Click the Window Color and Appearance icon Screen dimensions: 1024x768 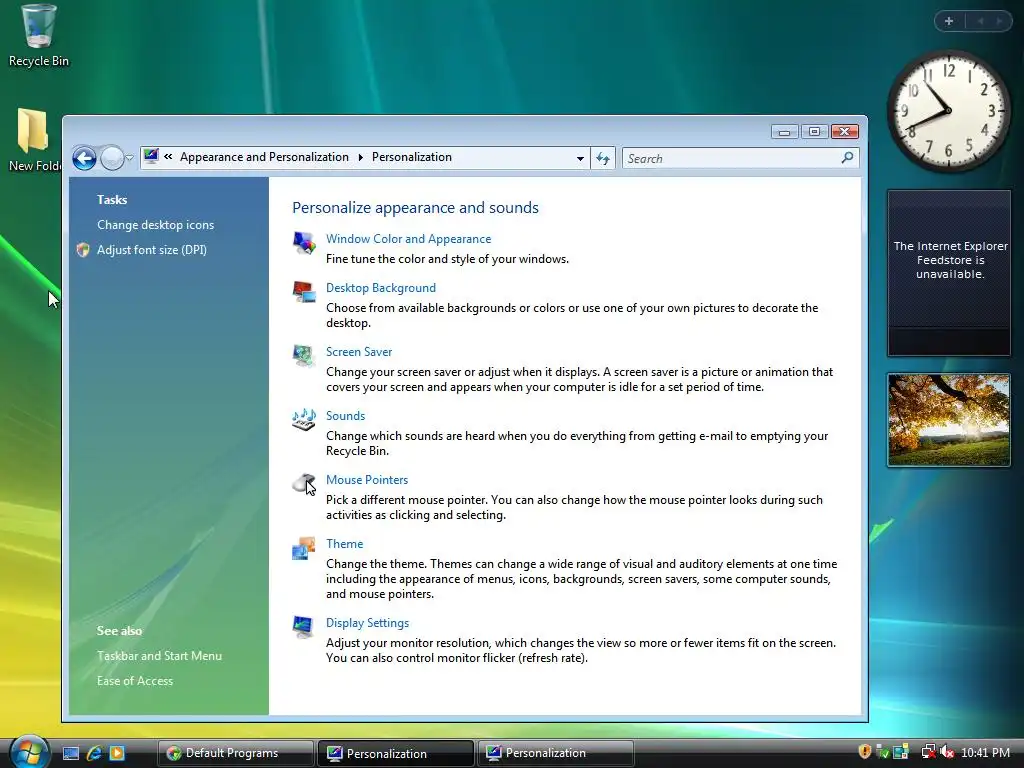coord(304,243)
